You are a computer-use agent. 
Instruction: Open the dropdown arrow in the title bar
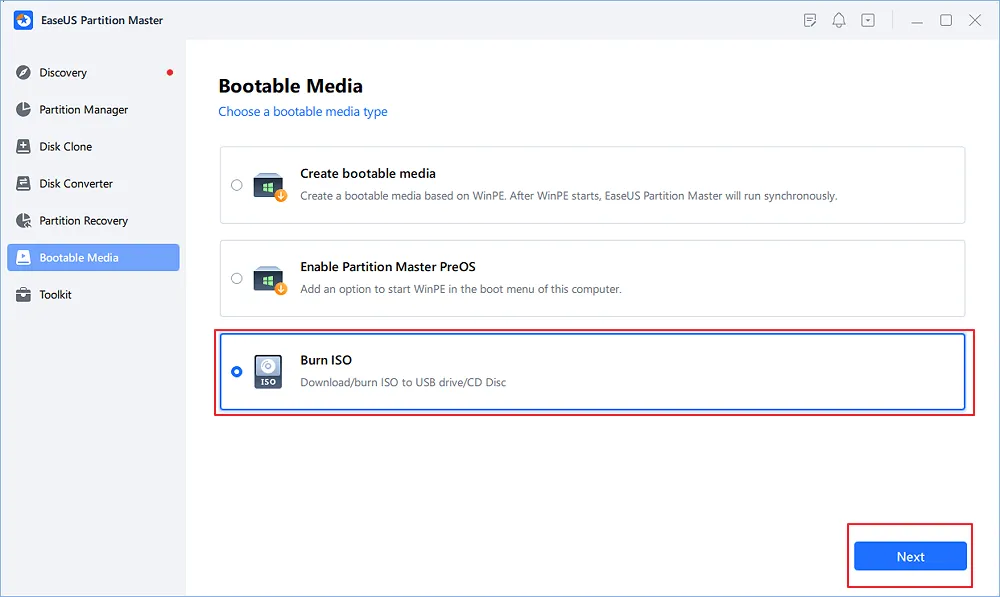[x=868, y=19]
